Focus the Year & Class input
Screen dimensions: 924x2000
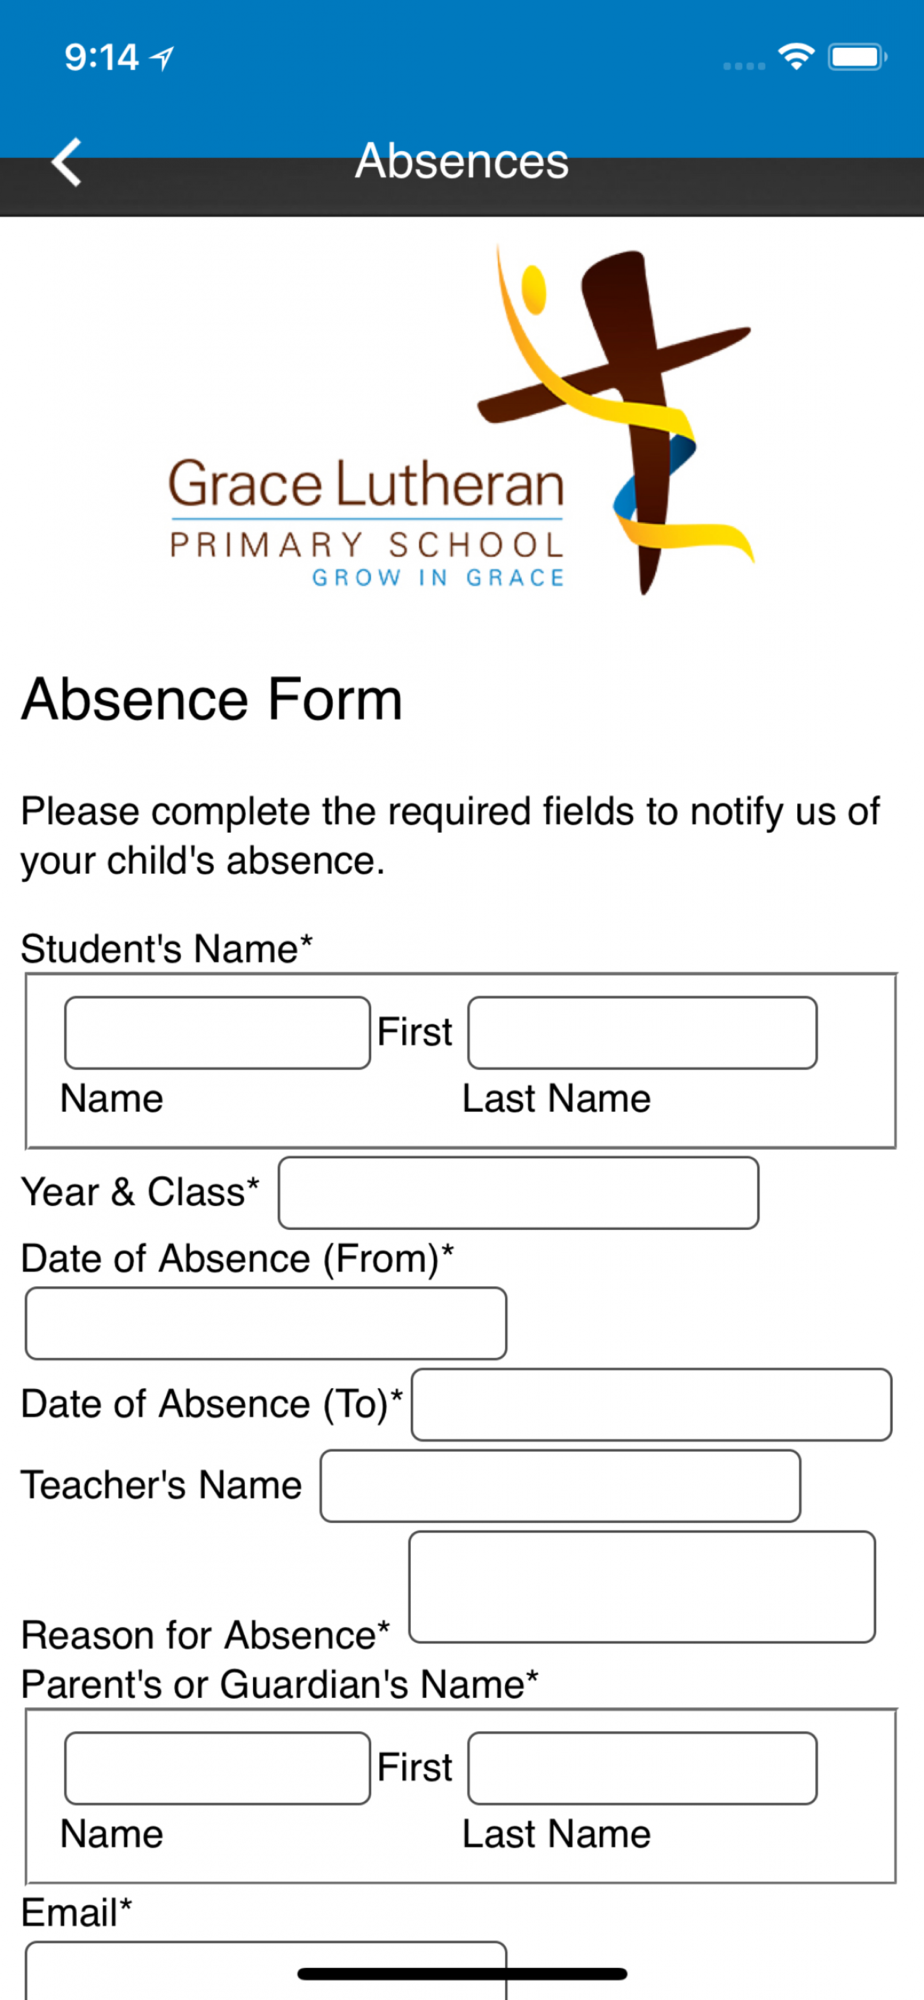[518, 1193]
